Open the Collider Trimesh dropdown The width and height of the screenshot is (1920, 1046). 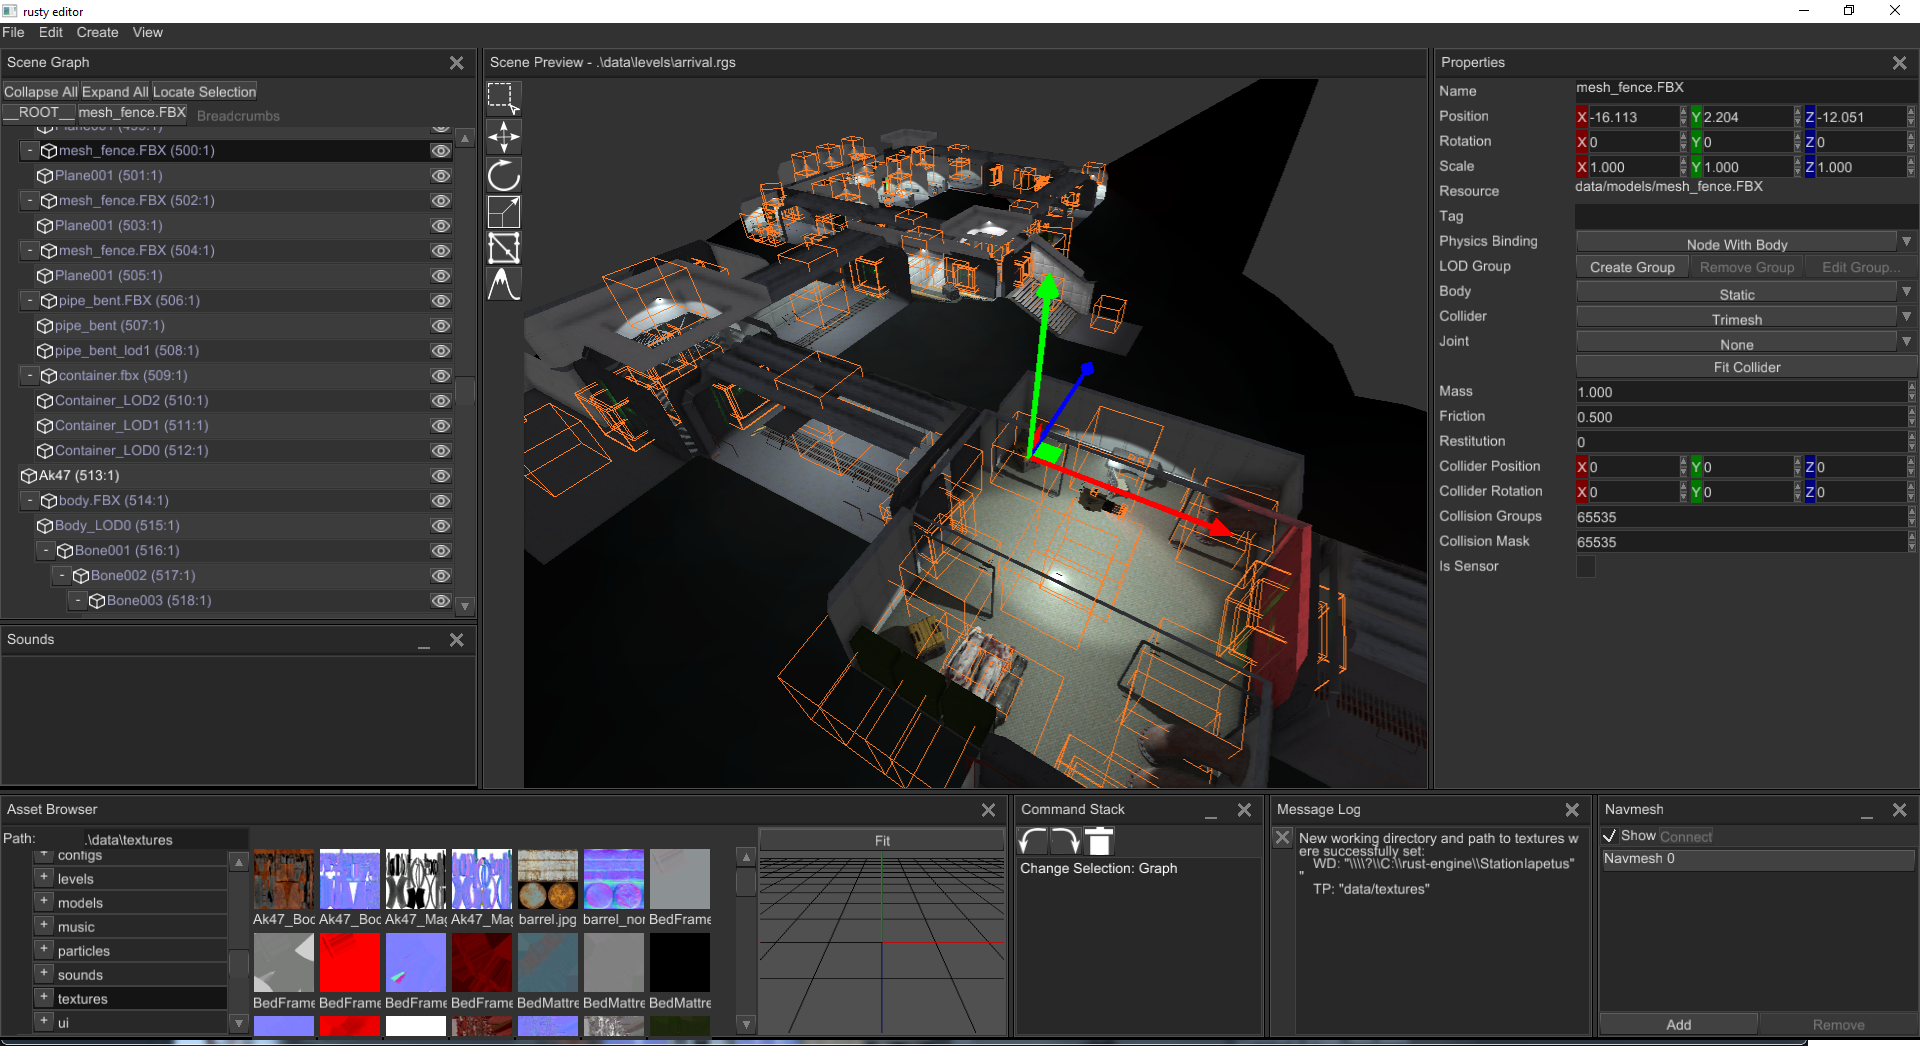[1745, 318]
